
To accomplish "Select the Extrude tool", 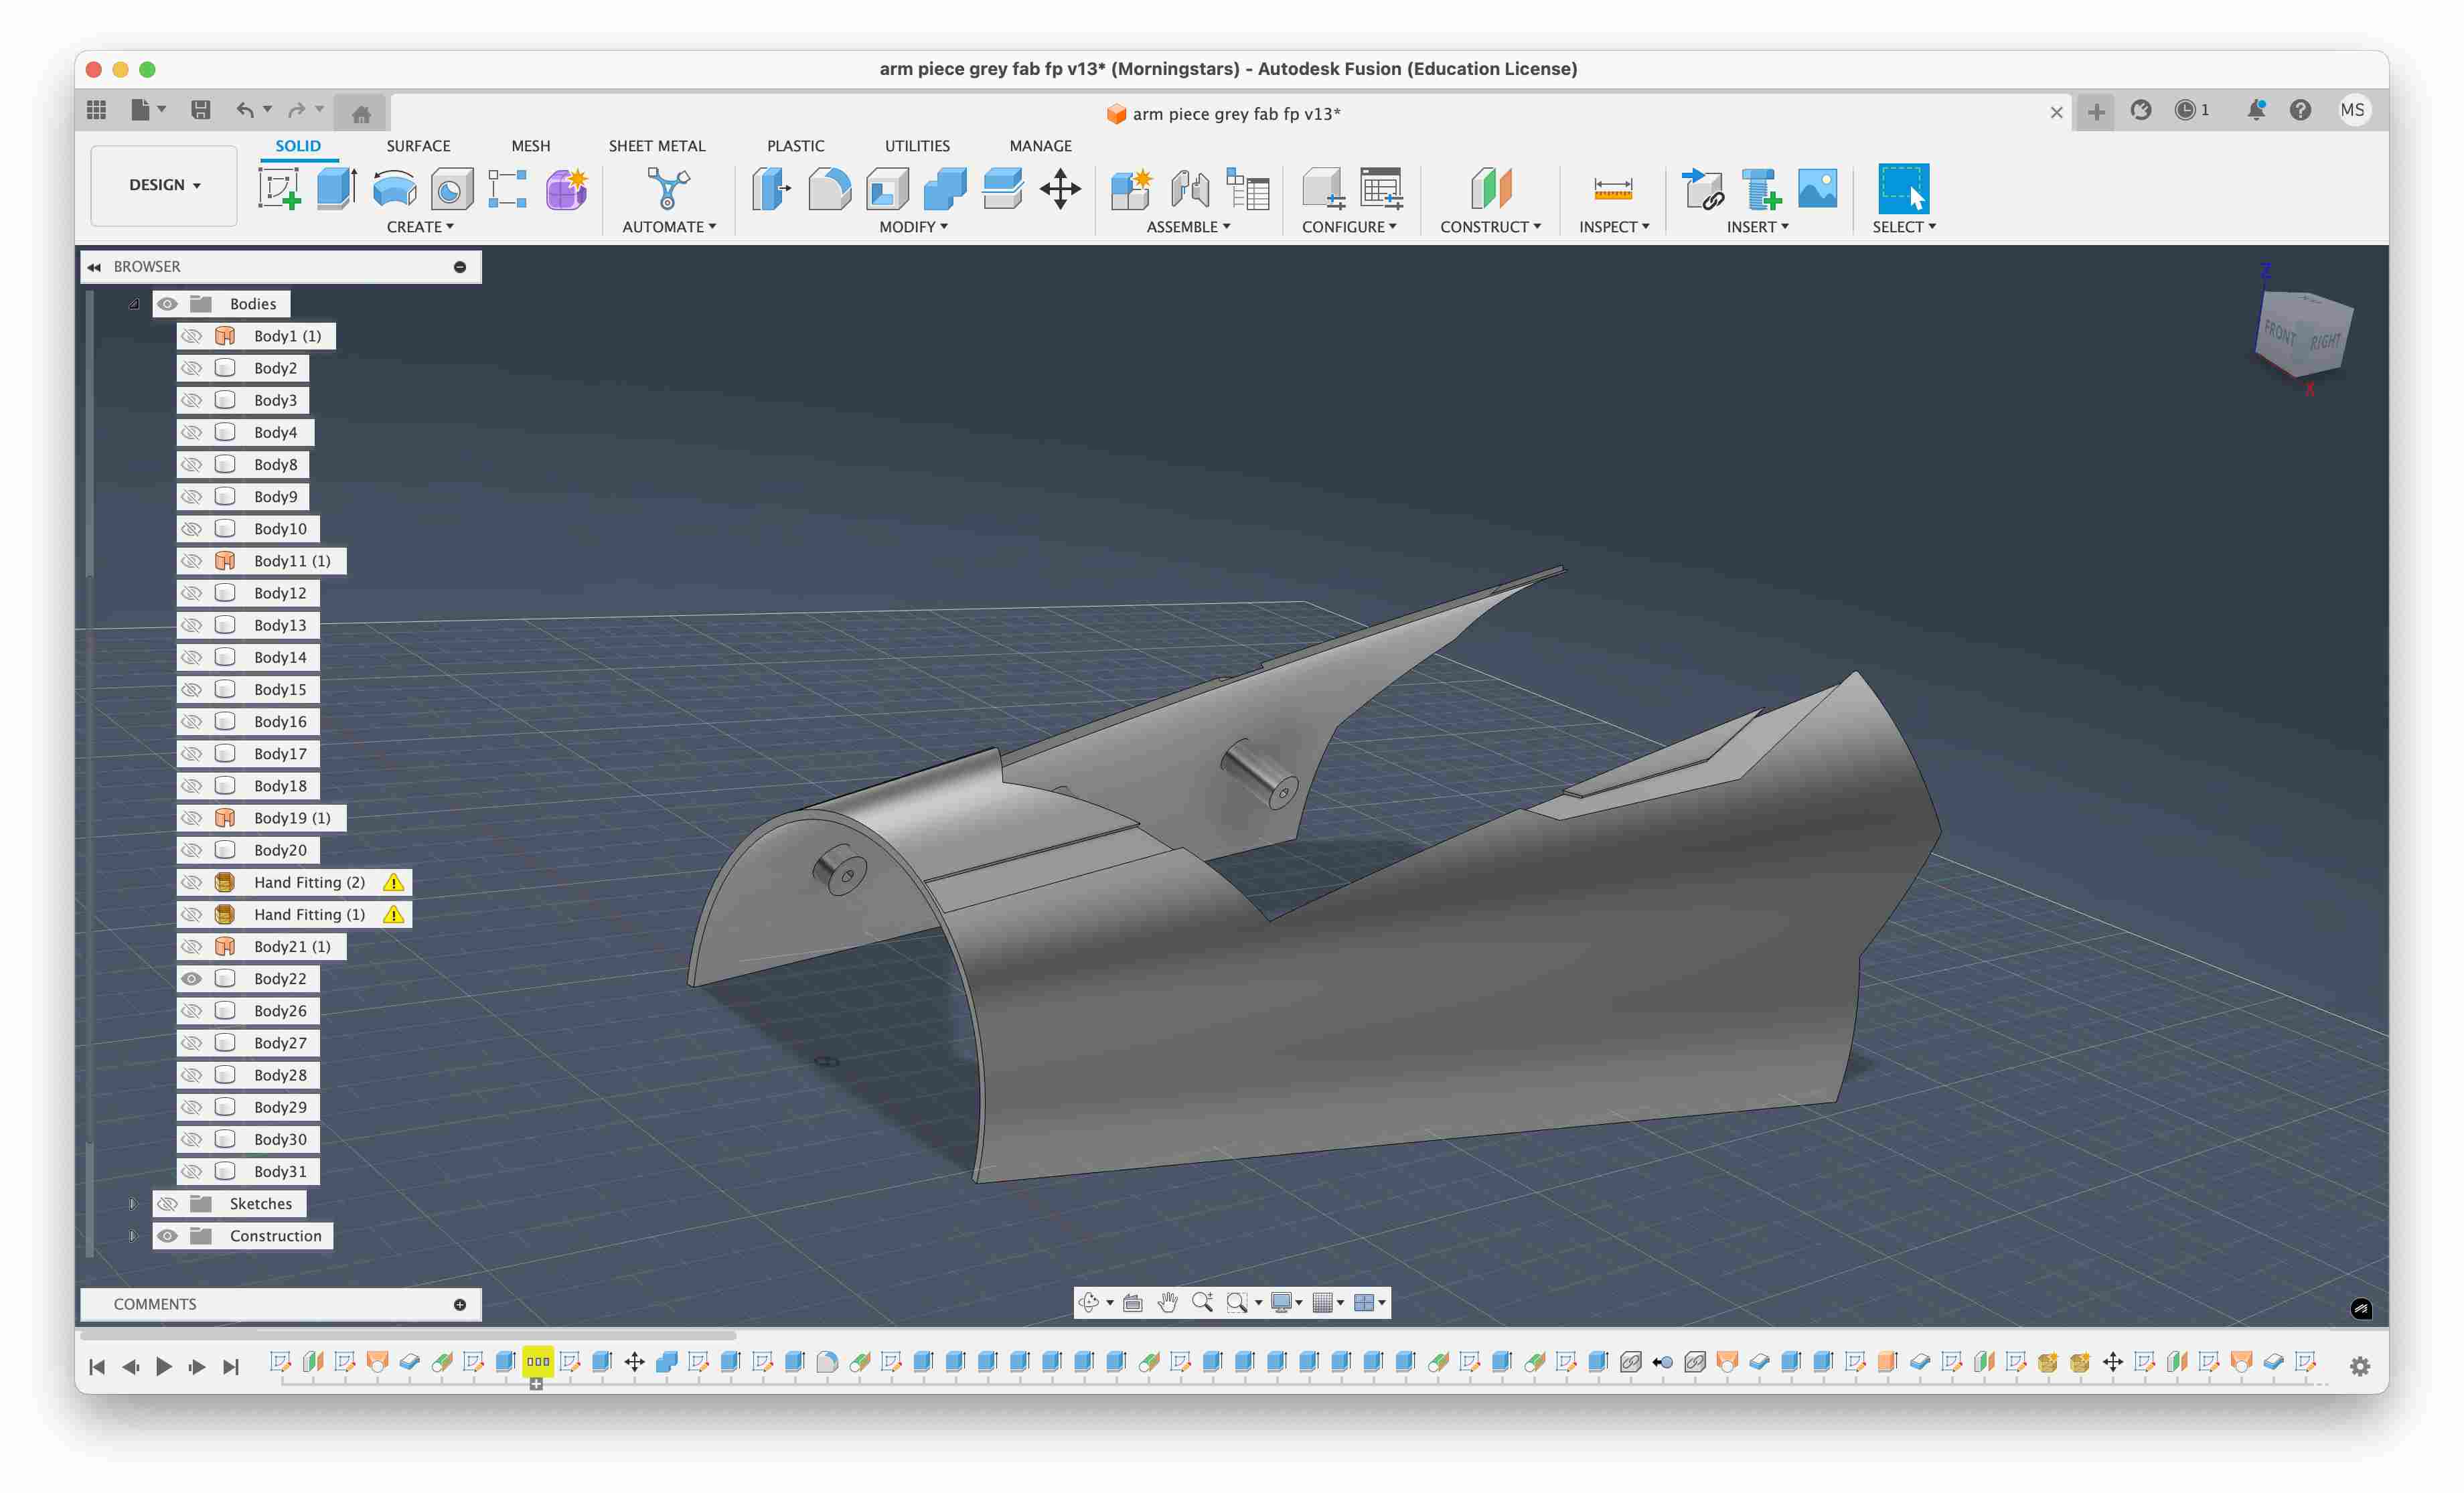I will [x=337, y=188].
